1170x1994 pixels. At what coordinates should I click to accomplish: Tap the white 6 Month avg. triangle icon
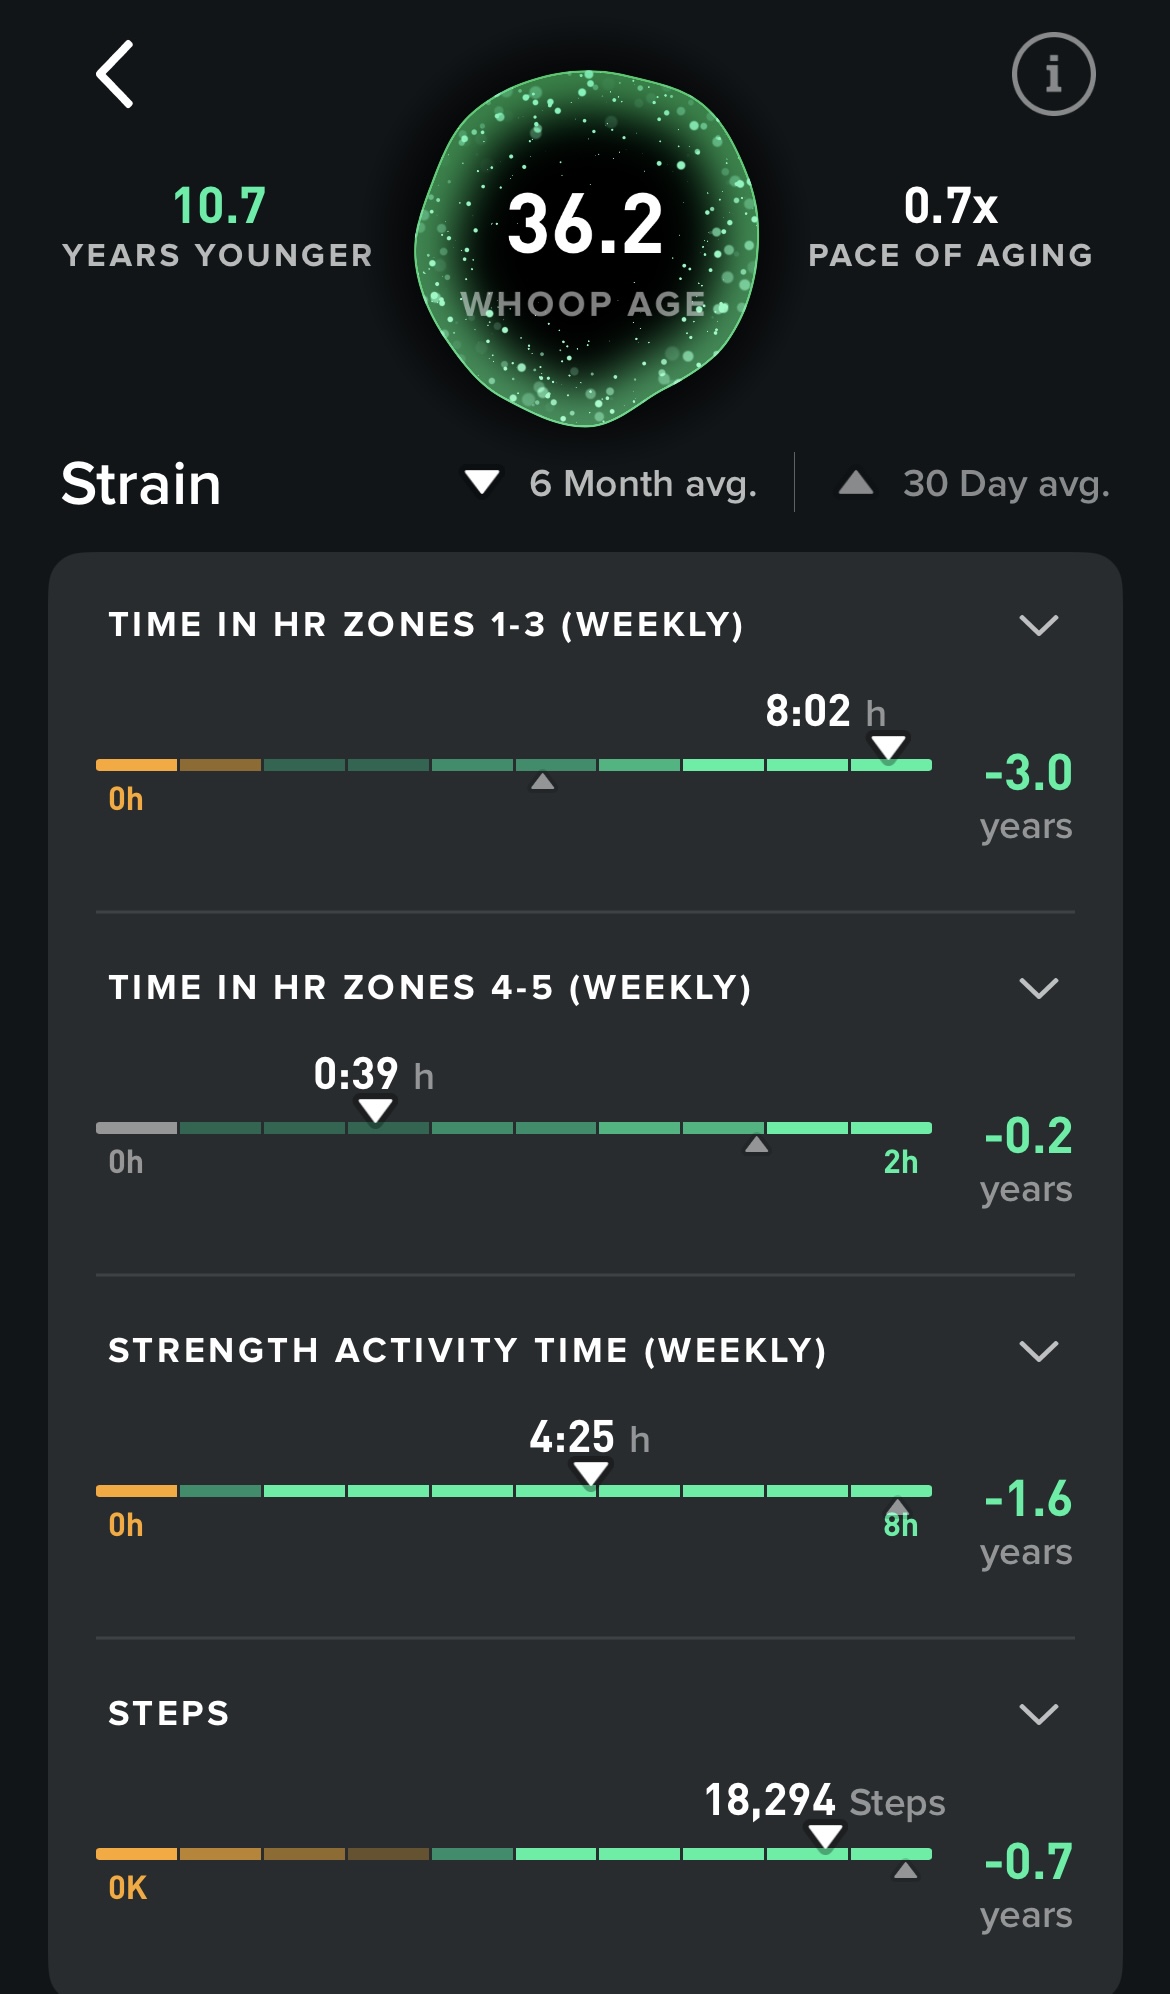coord(482,483)
